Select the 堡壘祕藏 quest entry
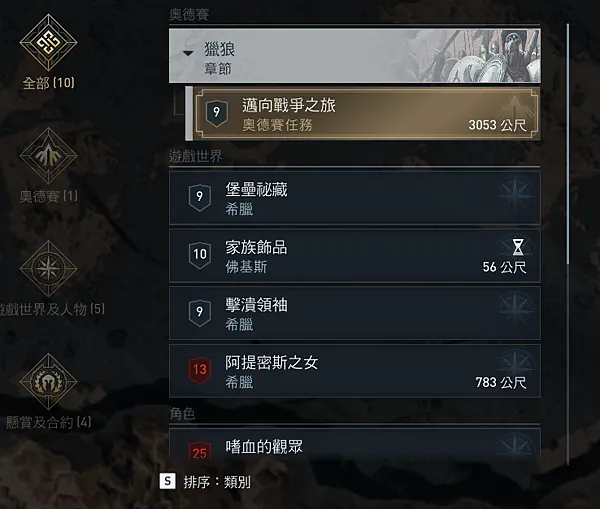Image resolution: width=600 pixels, height=509 pixels. 355,198
